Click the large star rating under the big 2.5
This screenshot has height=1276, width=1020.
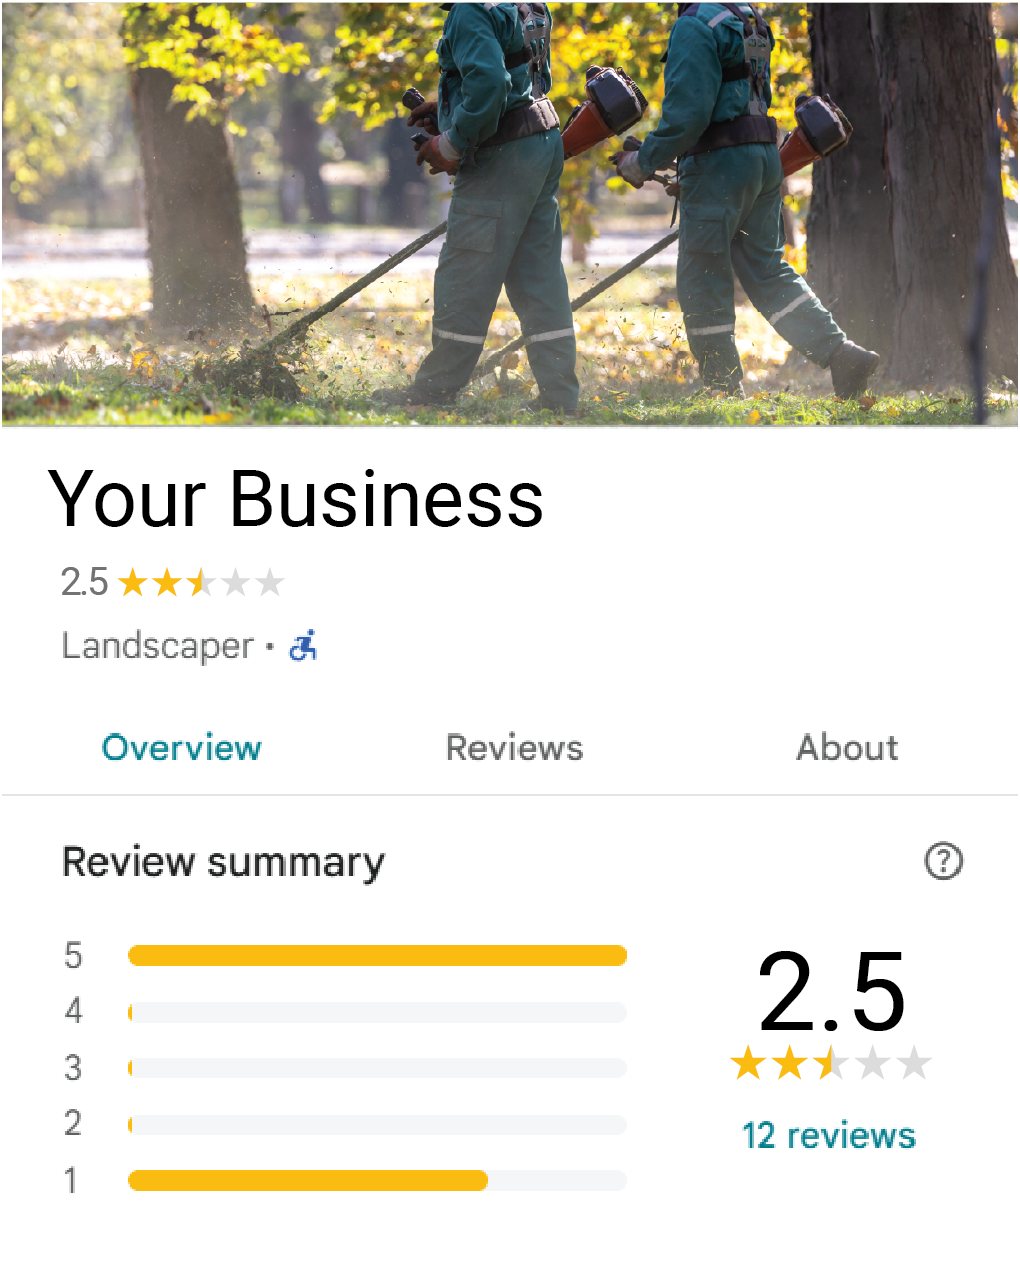(x=830, y=1063)
